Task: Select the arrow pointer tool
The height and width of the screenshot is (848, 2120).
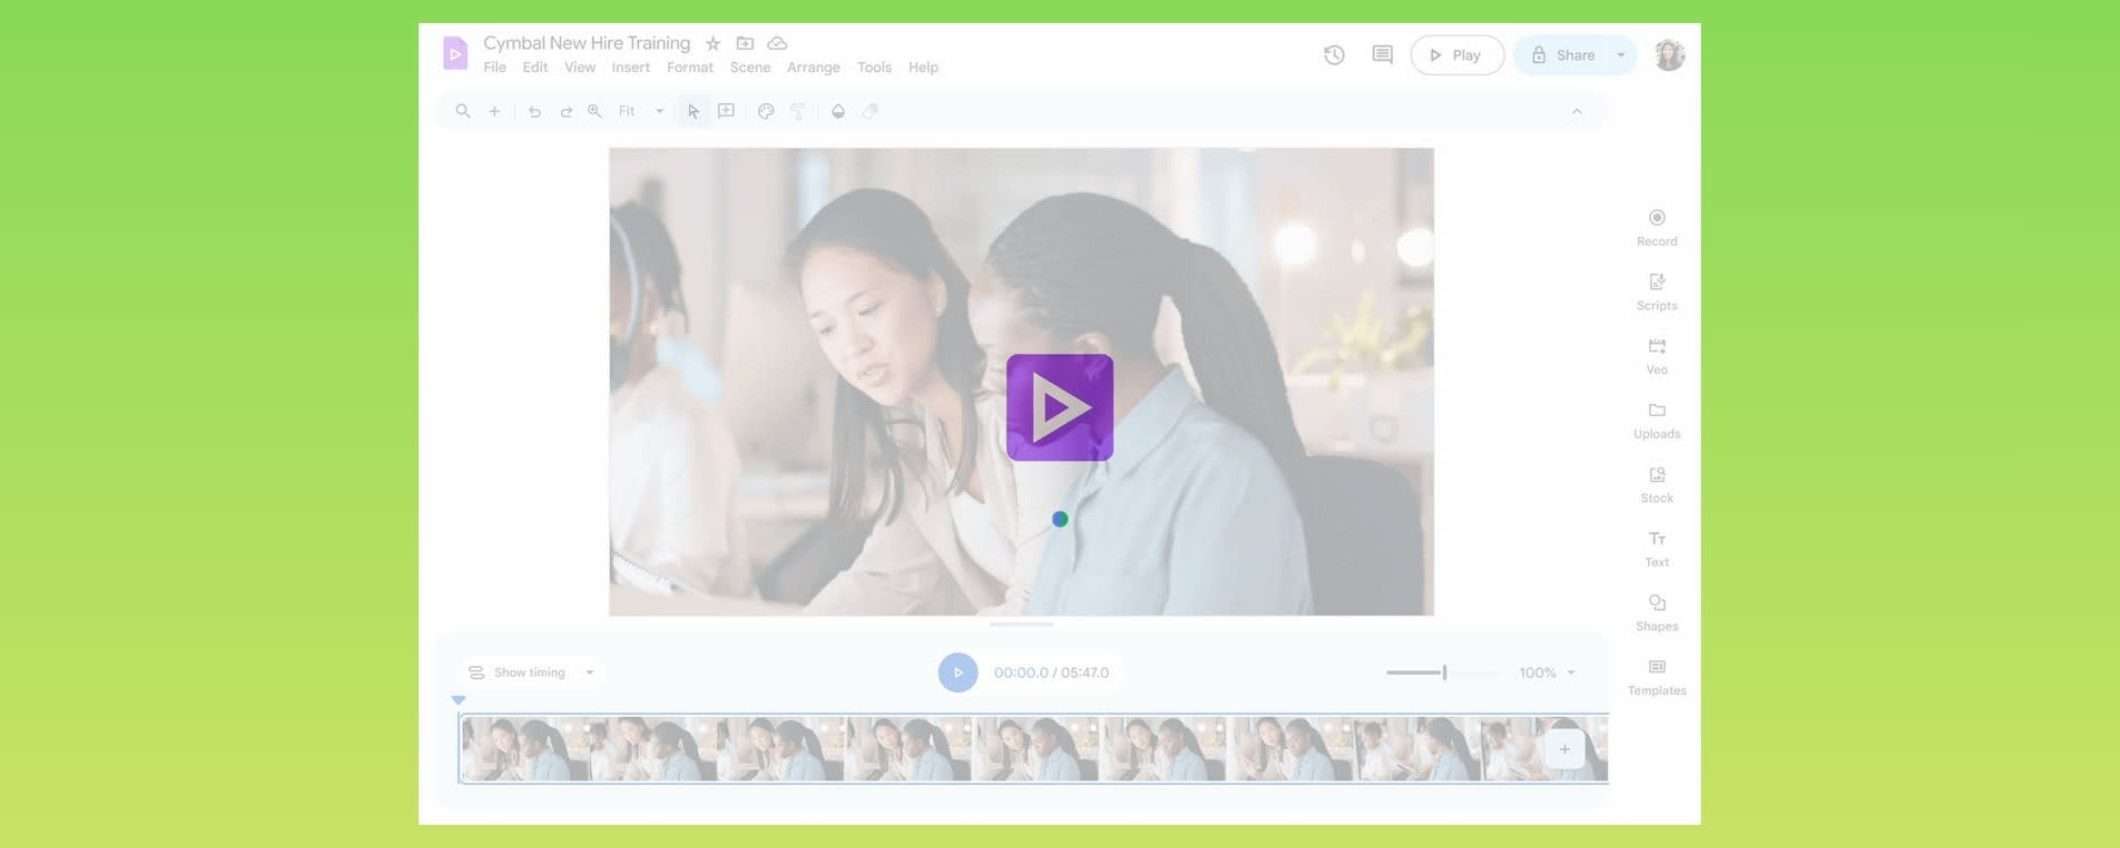Action: coord(693,111)
